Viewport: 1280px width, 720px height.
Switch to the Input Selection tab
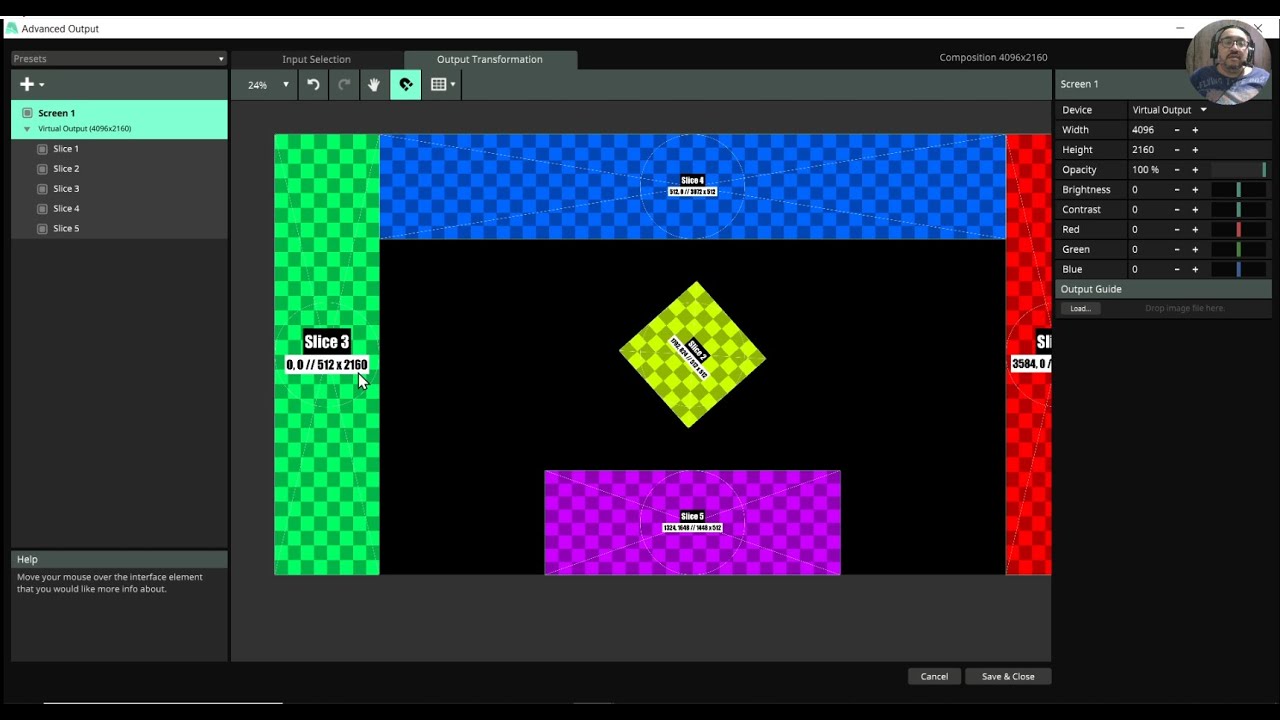[x=316, y=60]
